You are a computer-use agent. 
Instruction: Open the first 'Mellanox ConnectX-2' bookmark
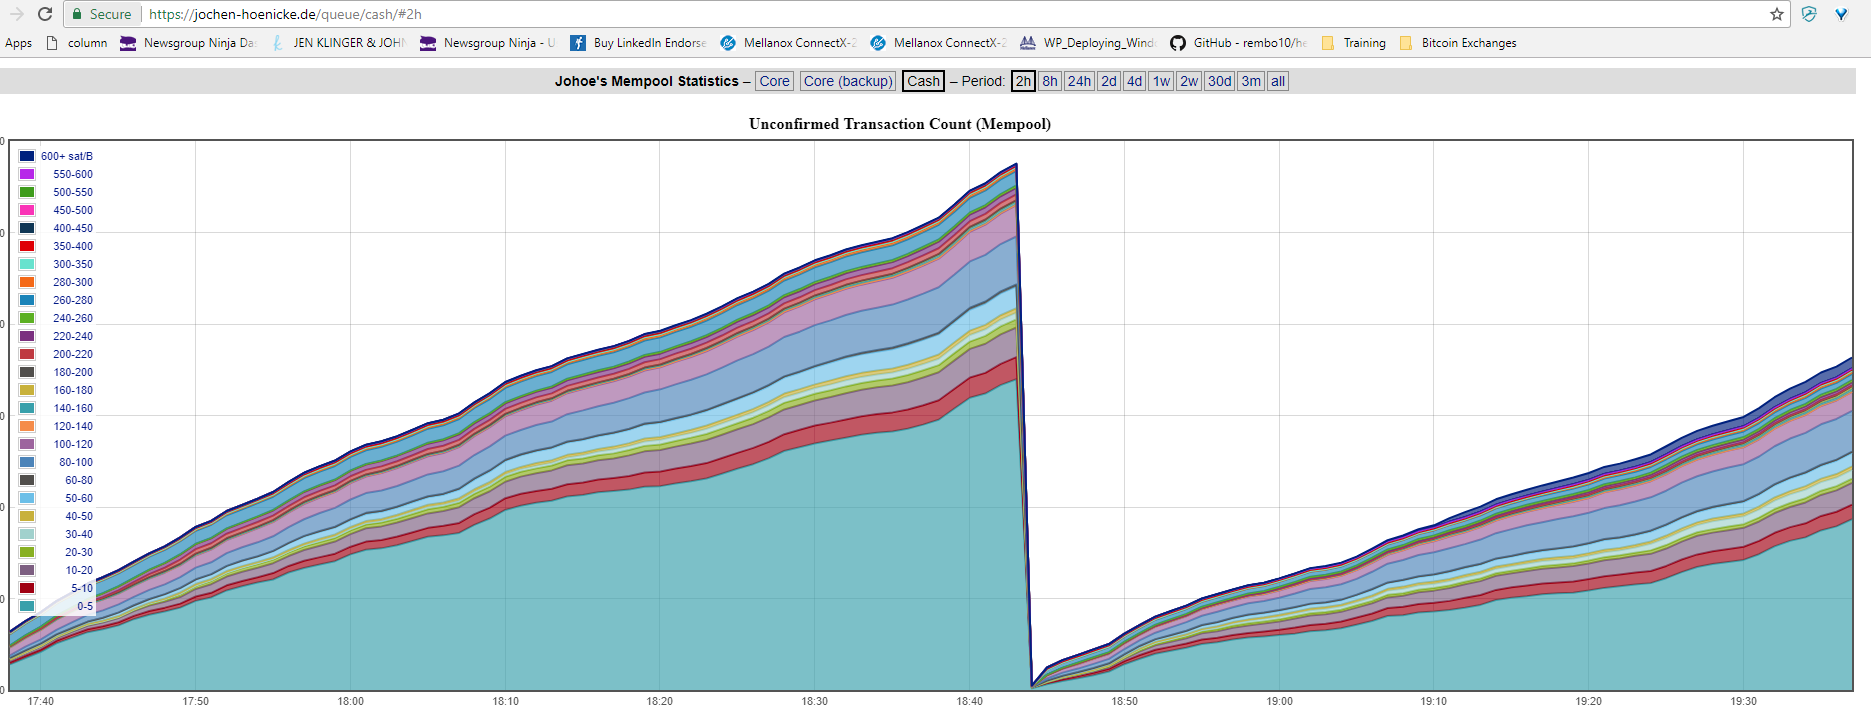click(788, 43)
